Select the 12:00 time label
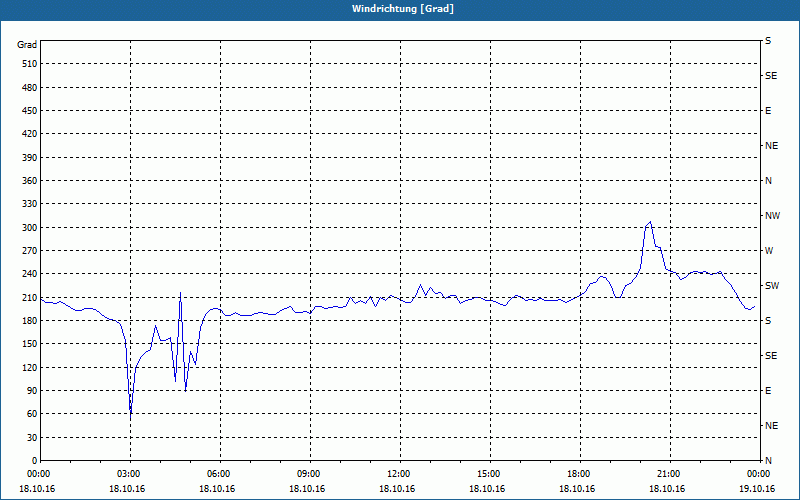This screenshot has width=800, height=500. [x=399, y=474]
